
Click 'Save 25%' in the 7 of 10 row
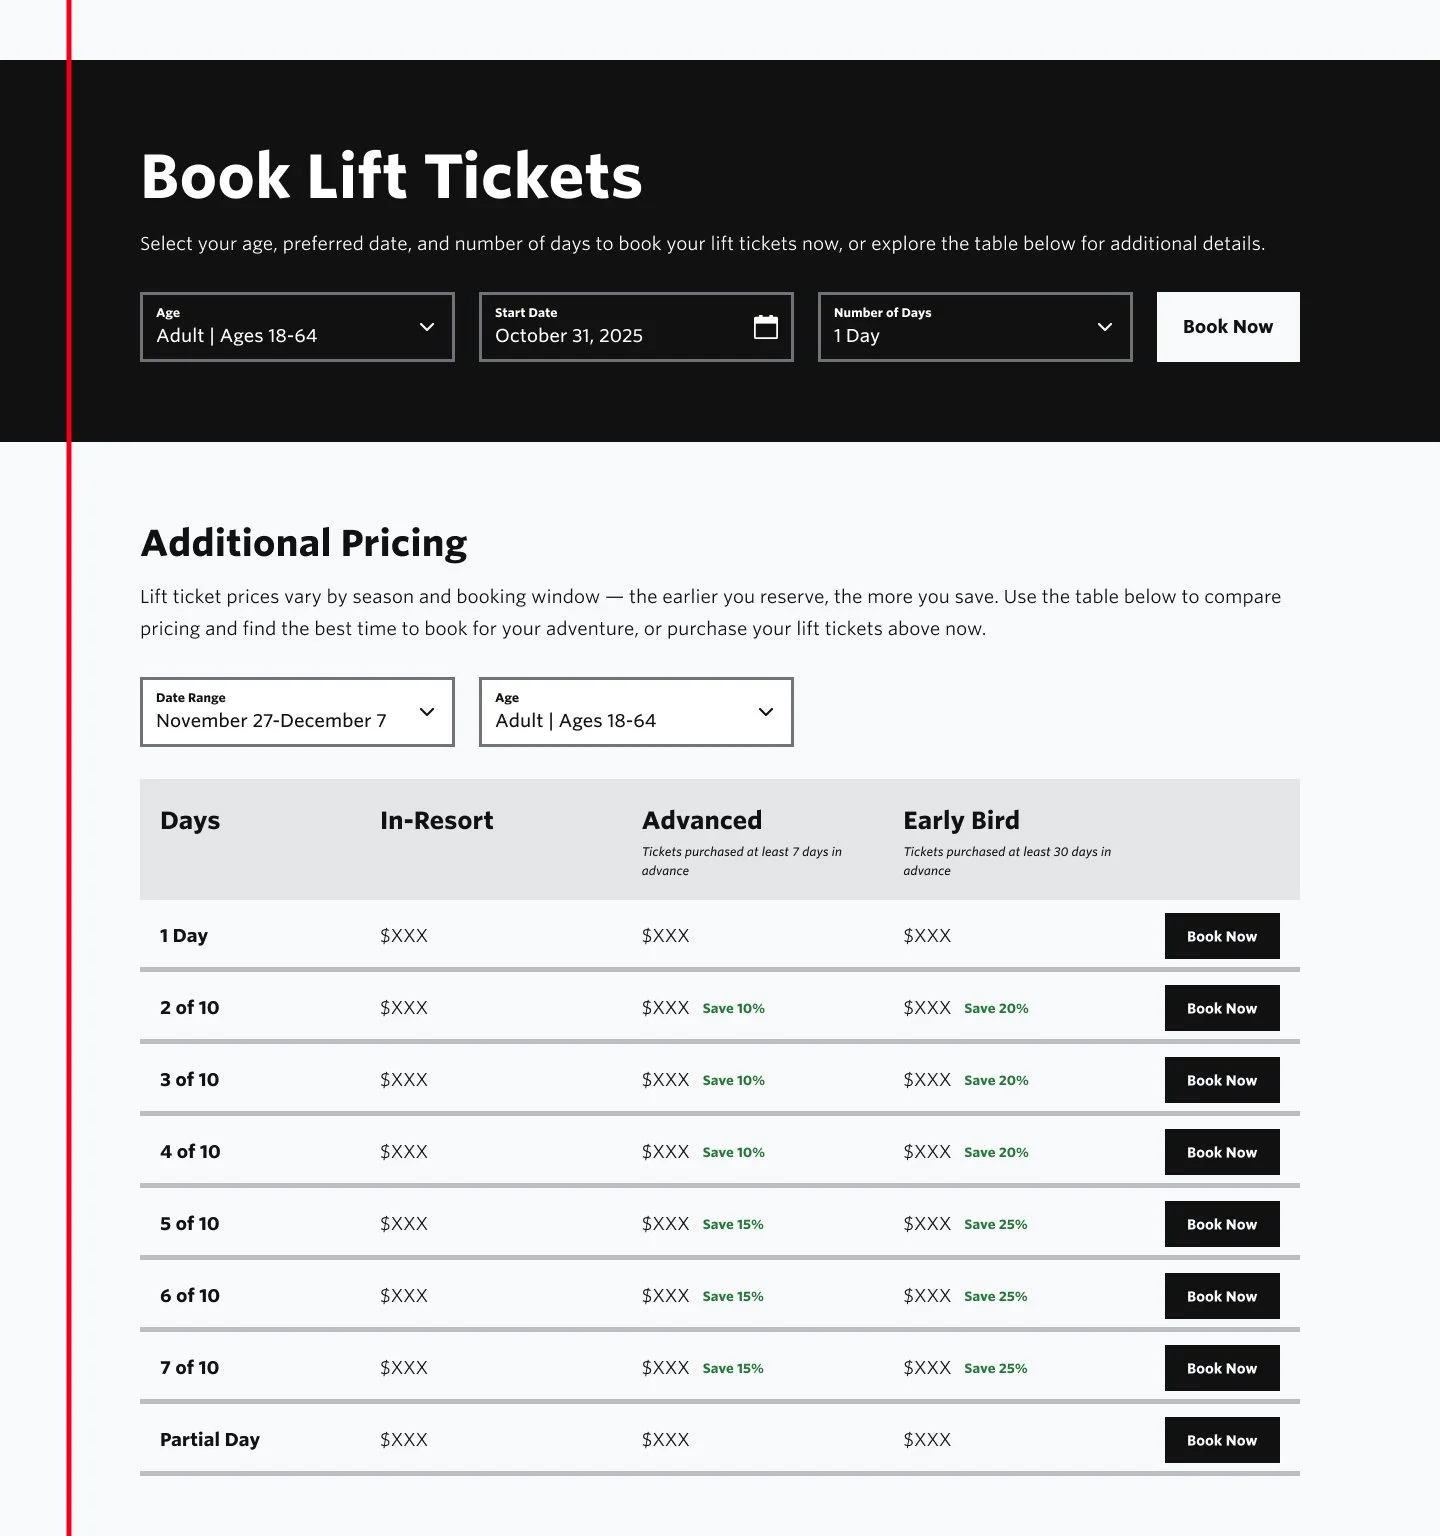[x=995, y=1368]
